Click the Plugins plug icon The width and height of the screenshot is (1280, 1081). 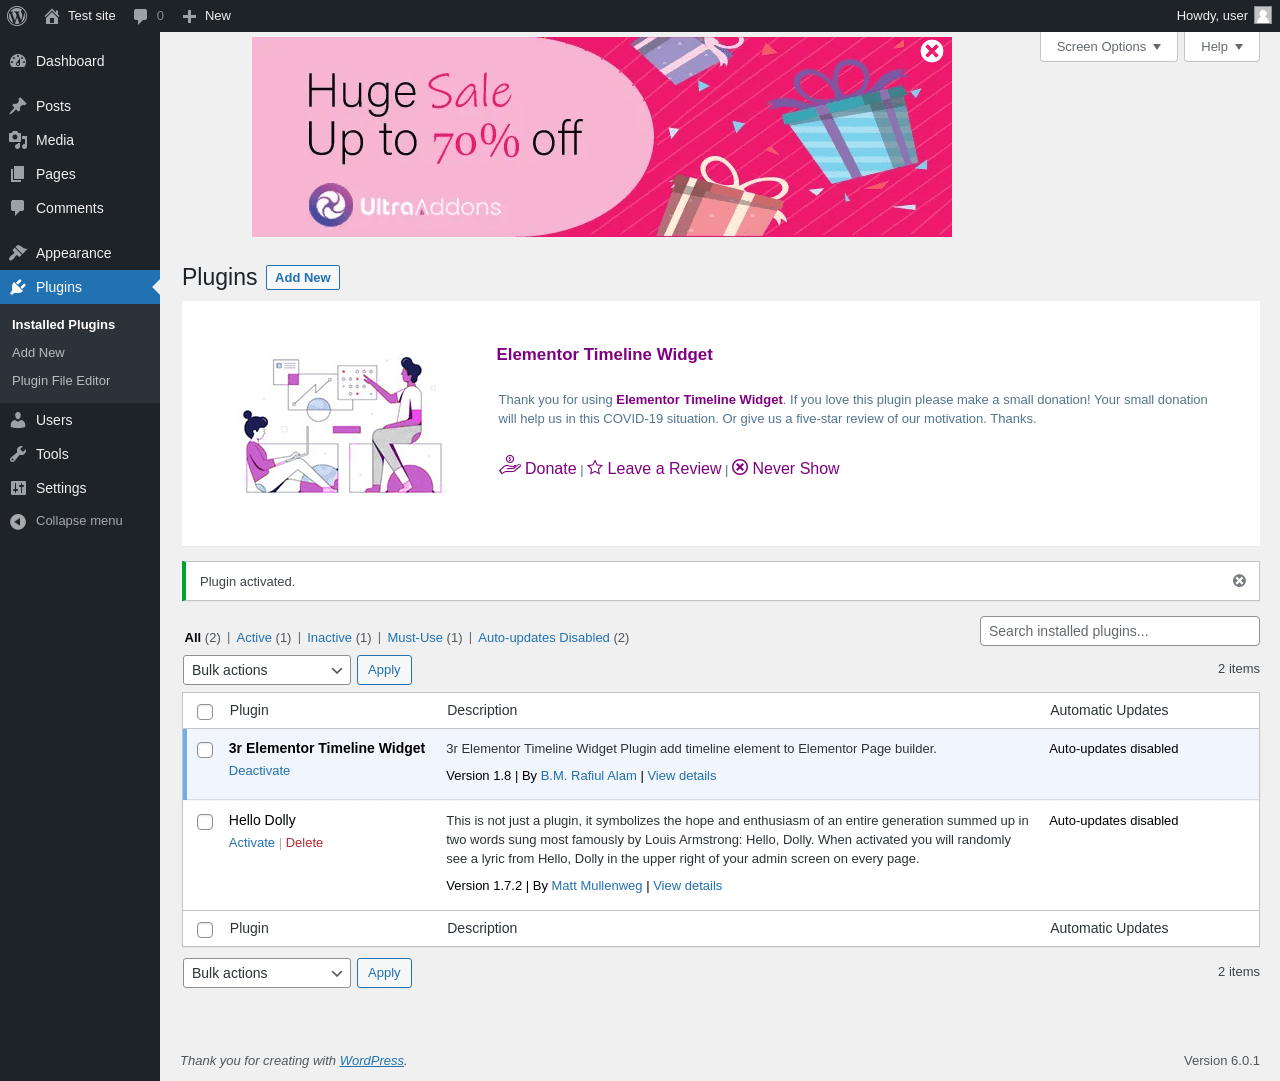[x=18, y=287]
